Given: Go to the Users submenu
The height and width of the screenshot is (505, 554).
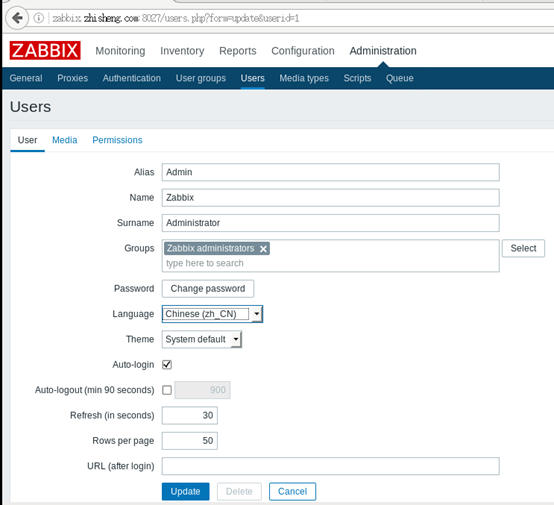Looking at the screenshot, I should (x=253, y=78).
